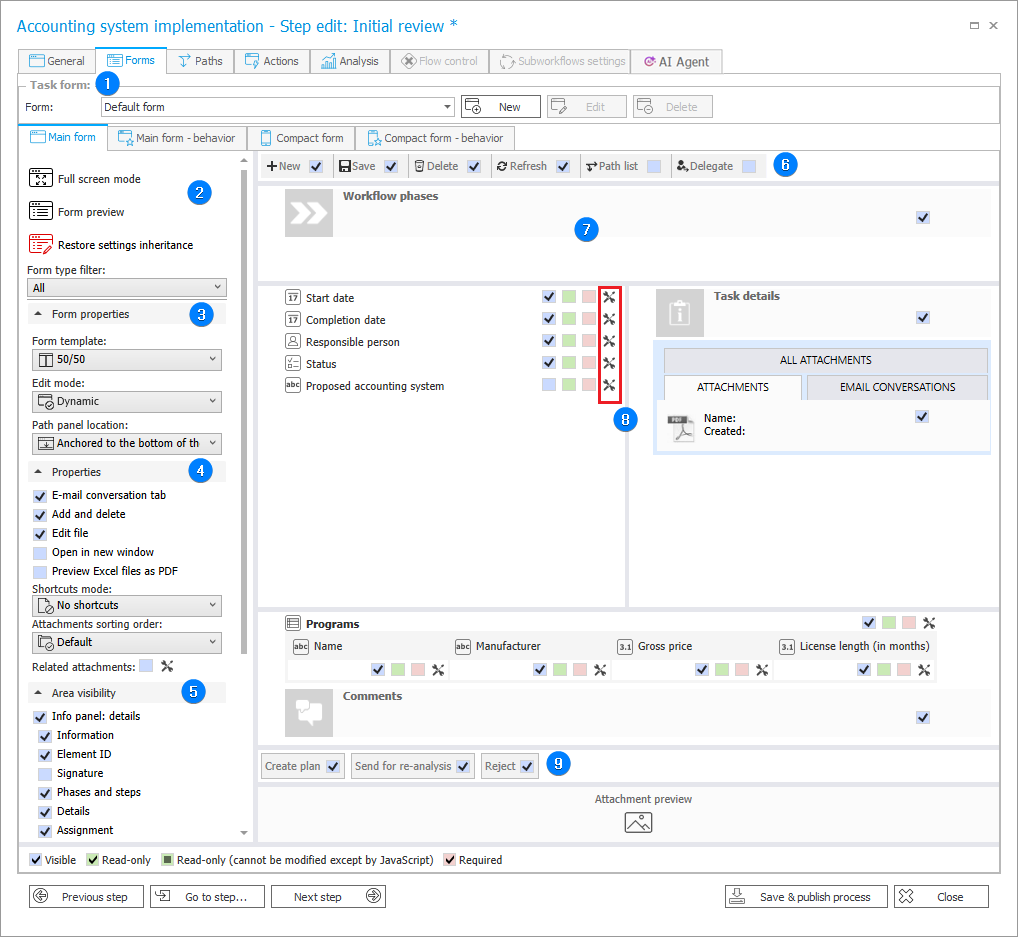Image resolution: width=1018 pixels, height=937 pixels.
Task: Click the Programs list icon
Action: 293,623
